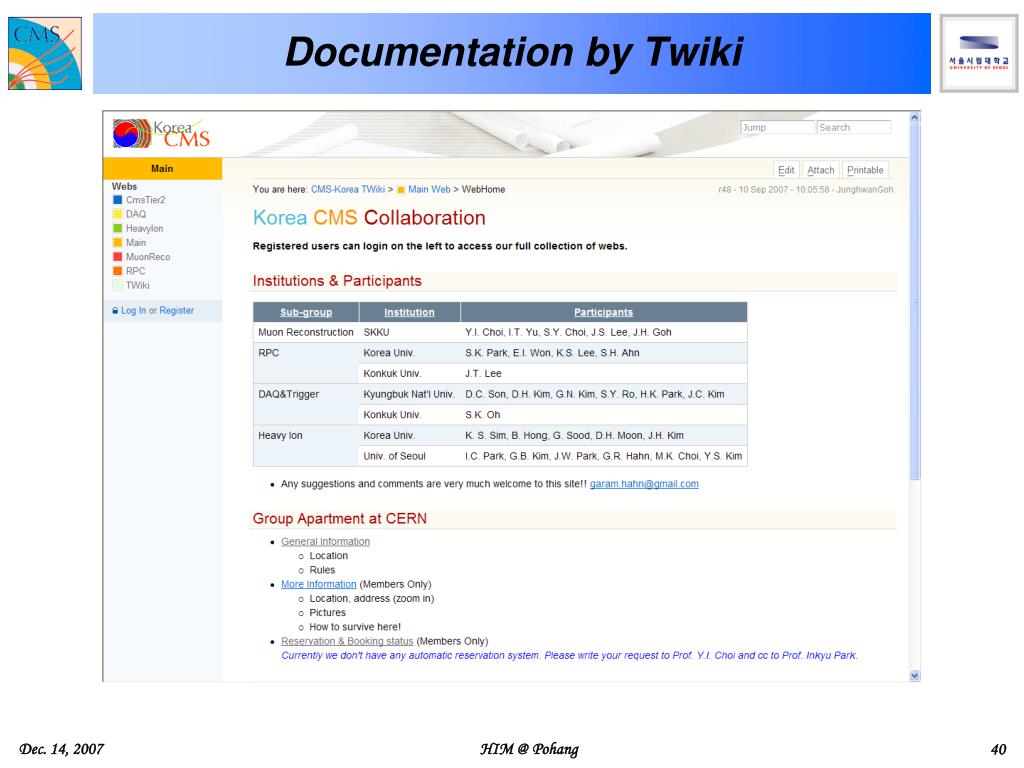Screen dimensions: 1024x768
Task: Click the SKKU institution cell
Action: pyautogui.click(x=409, y=332)
